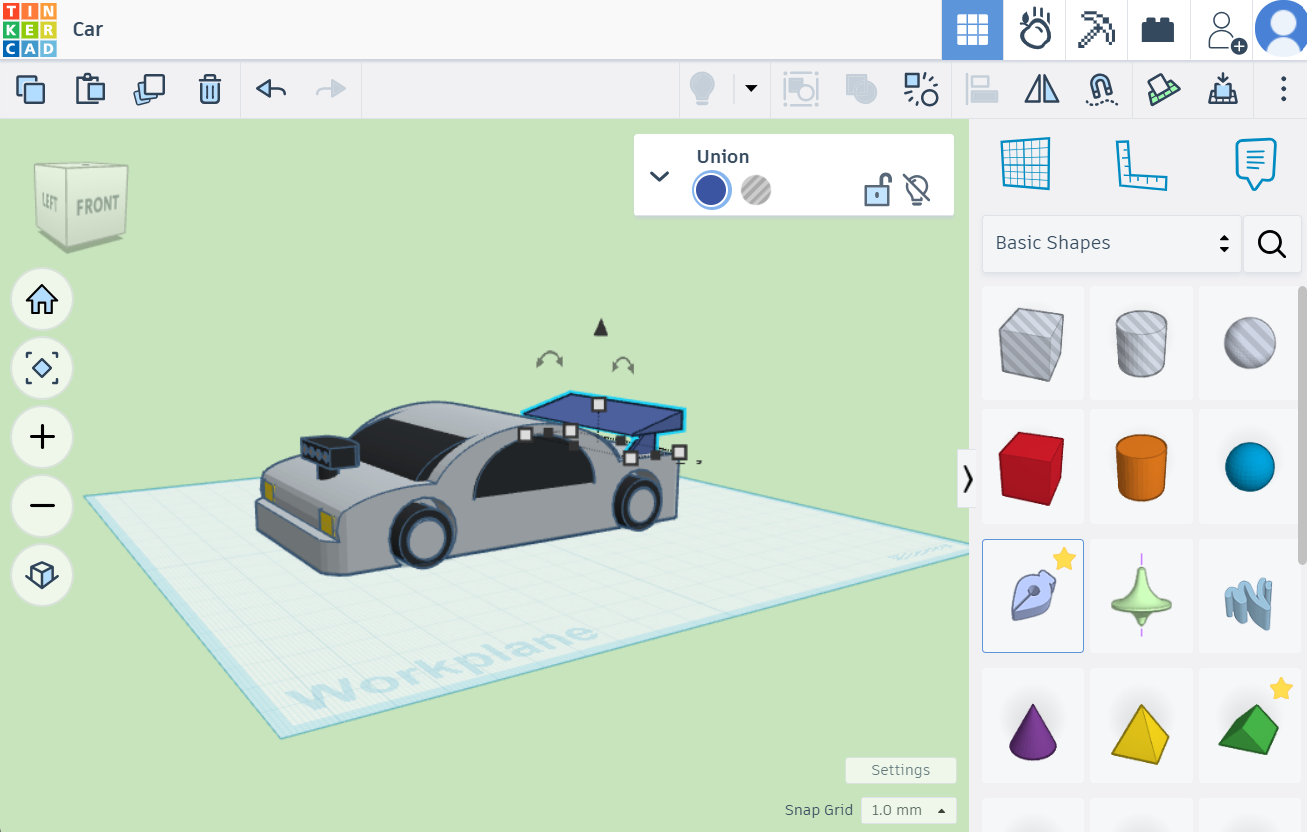Ungroup the selected Union shape
This screenshot has height=832, width=1307.
pos(920,89)
